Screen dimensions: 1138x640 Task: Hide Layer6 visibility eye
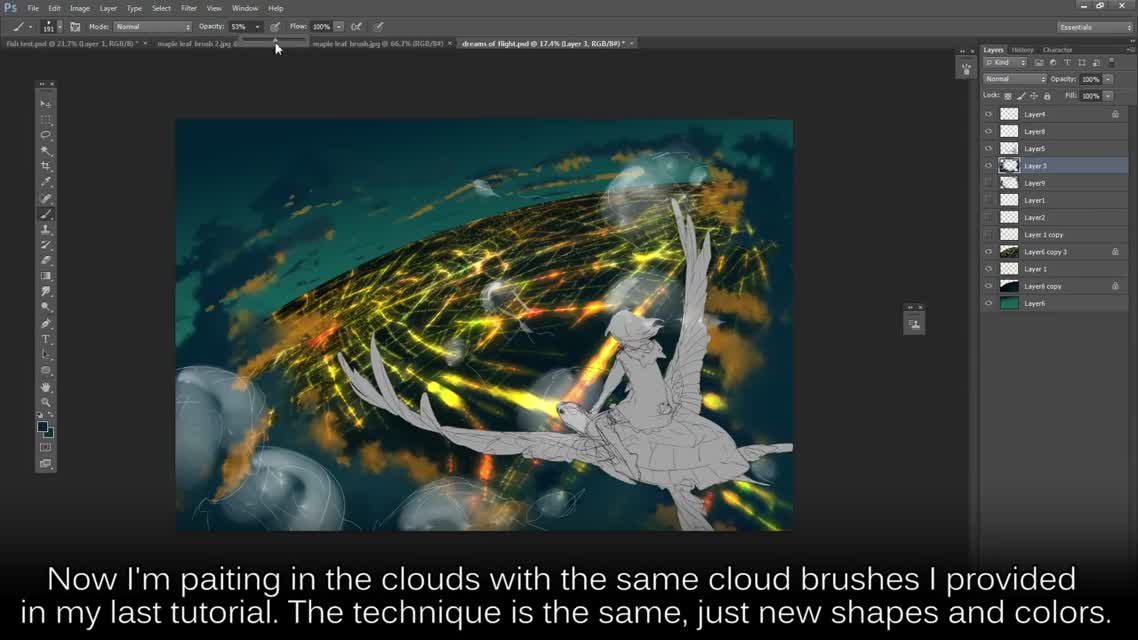pyautogui.click(x=988, y=303)
